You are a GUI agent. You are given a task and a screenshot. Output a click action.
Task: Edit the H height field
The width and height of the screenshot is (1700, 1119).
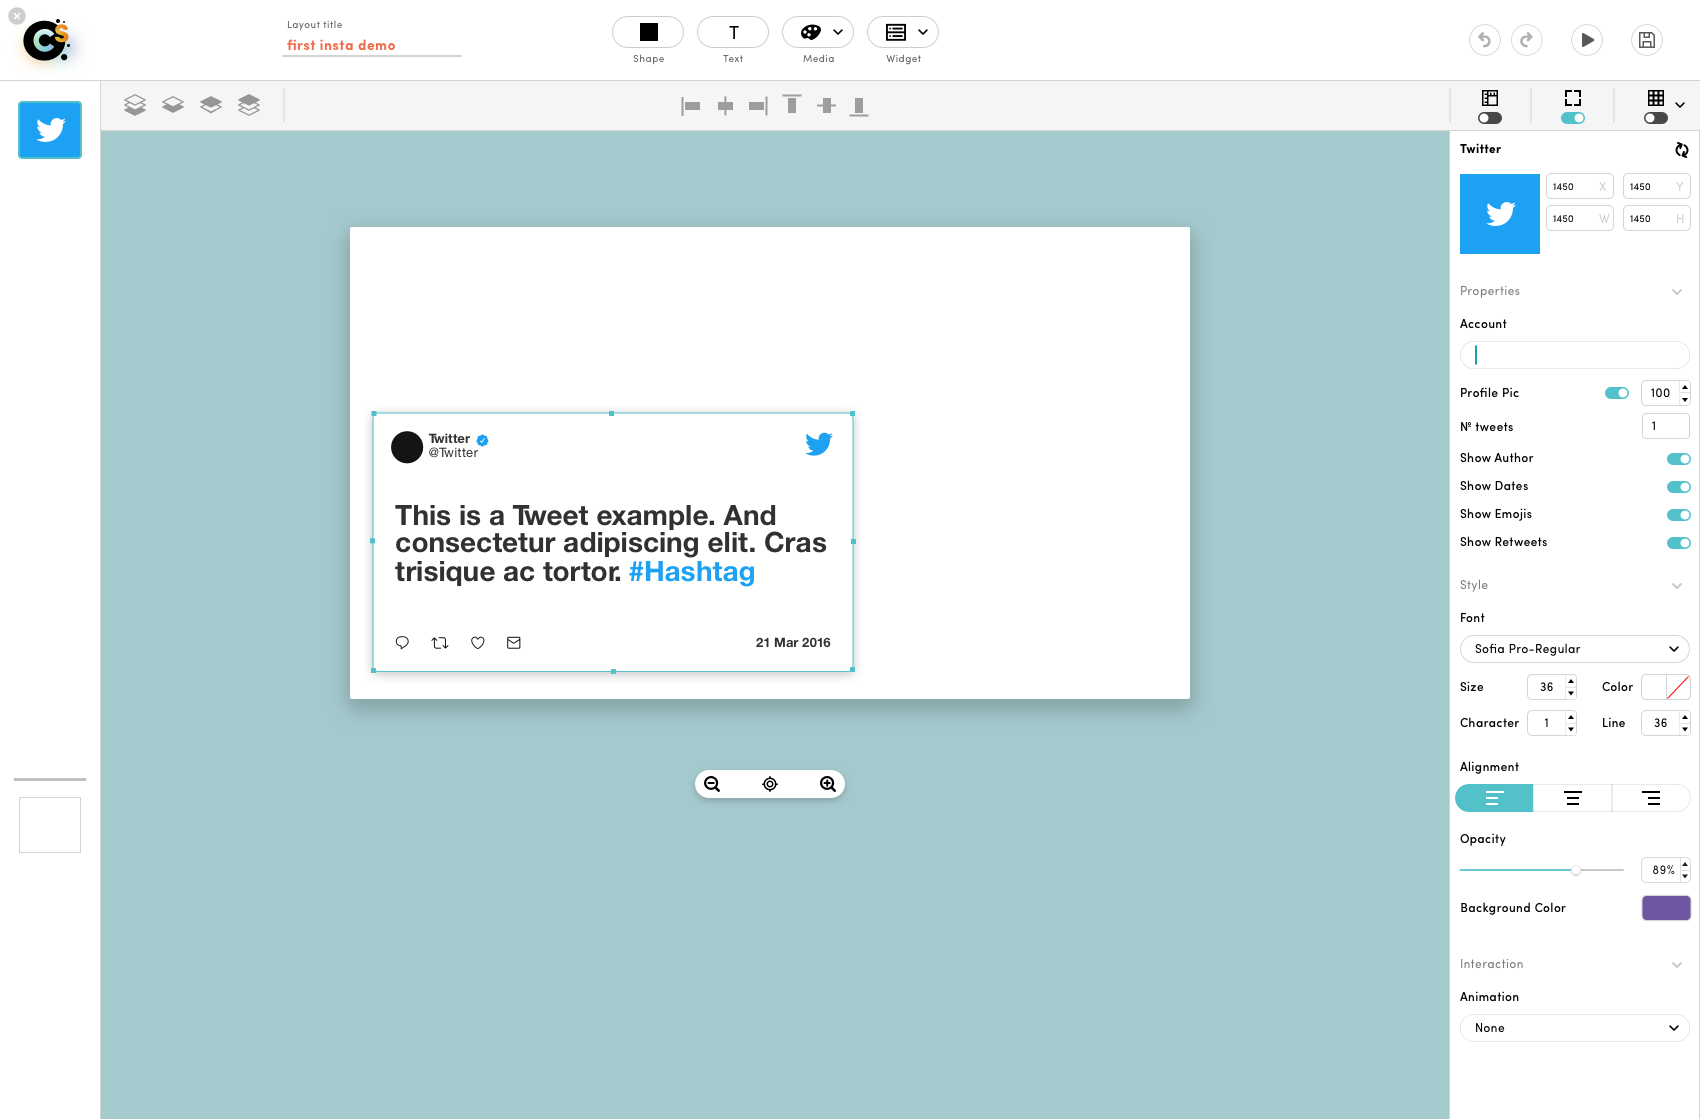pos(1657,219)
